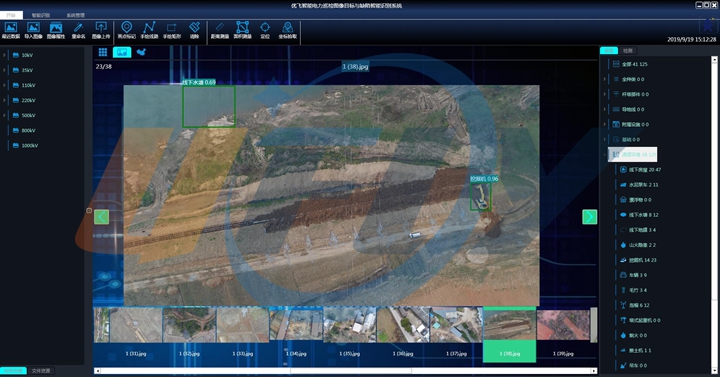Click the thumbnail strip horizontal scrollbar
Screen dimensions: 720x377
[345, 371]
